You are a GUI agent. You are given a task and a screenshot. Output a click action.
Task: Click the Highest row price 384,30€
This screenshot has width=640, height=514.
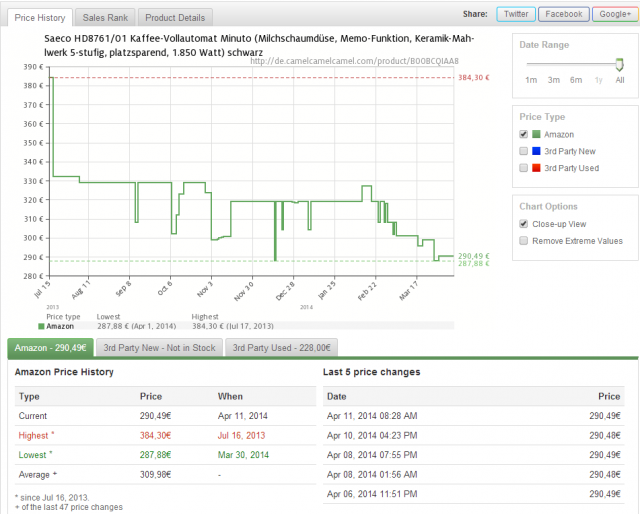coord(155,436)
